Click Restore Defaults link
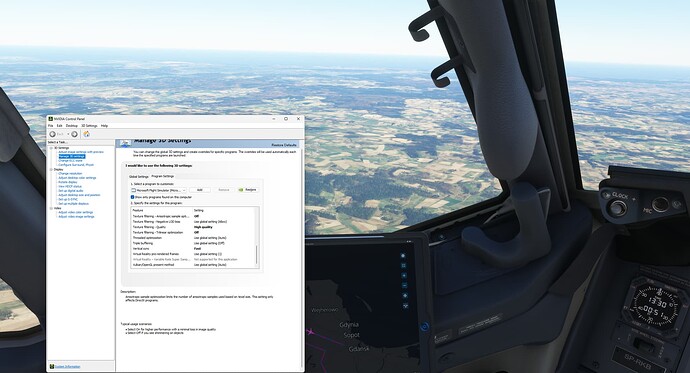690x373 pixels. 284,145
